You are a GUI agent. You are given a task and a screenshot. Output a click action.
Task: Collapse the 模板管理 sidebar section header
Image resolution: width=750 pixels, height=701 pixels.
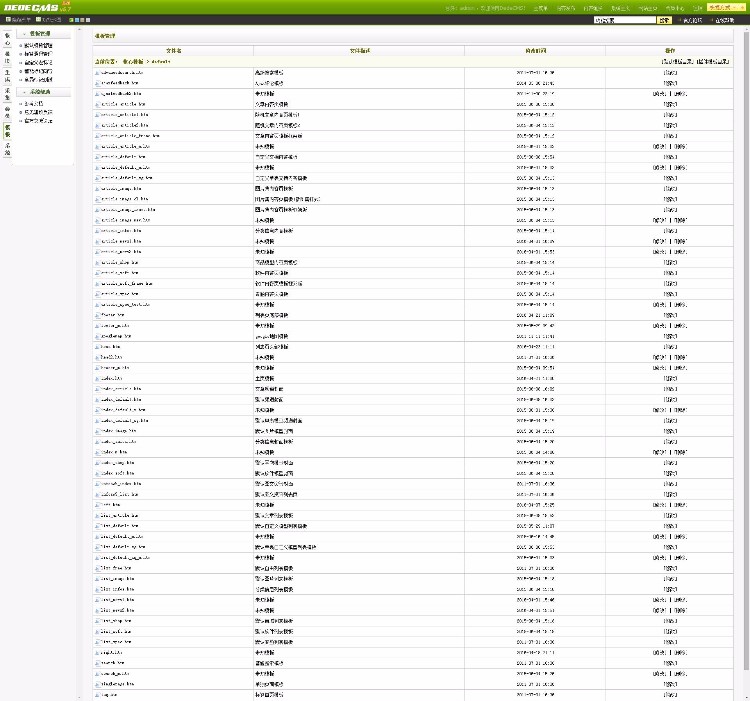(x=44, y=33)
